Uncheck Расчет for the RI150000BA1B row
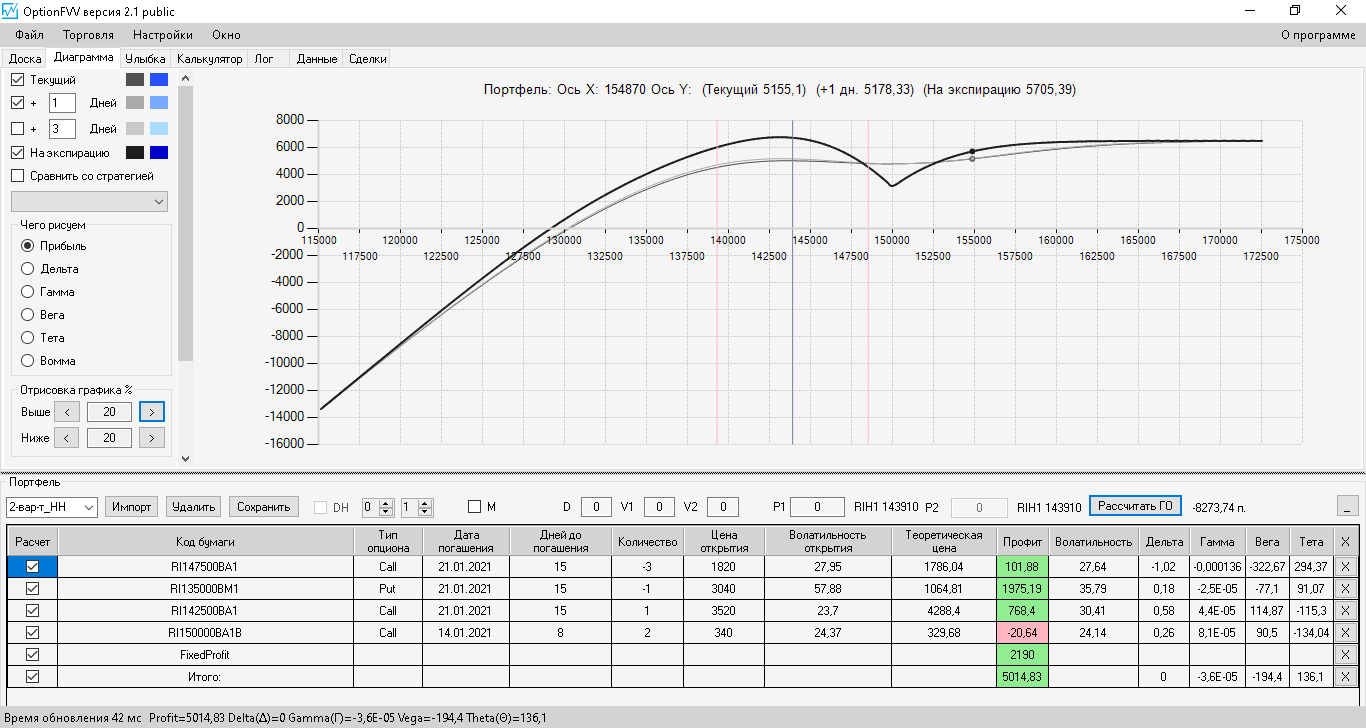The height and width of the screenshot is (728, 1366). [32, 632]
